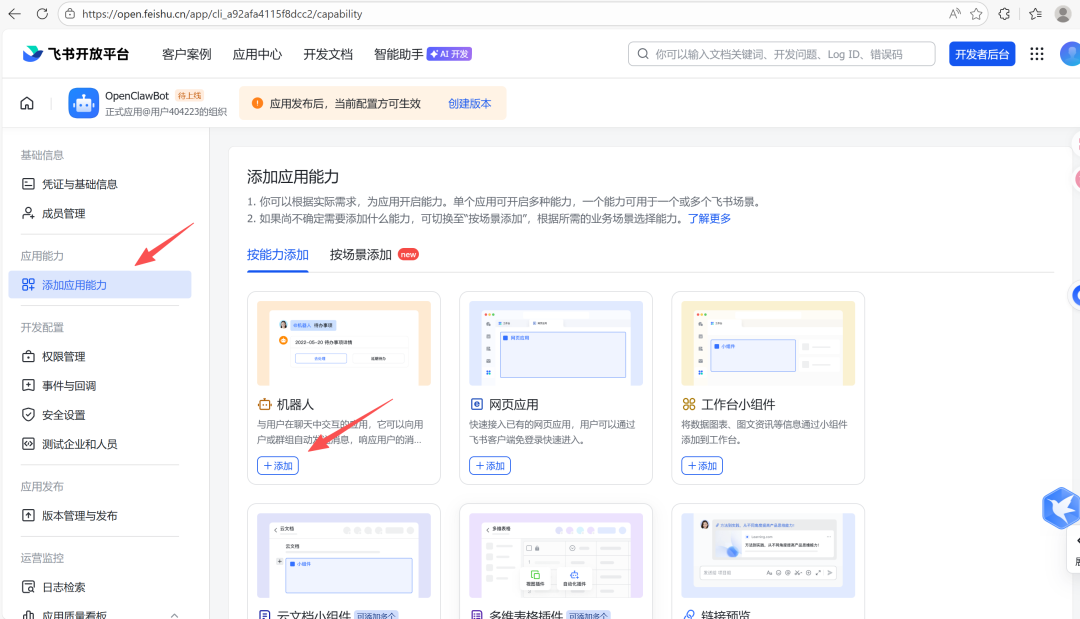This screenshot has height=619, width=1080.
Task: Open the apps grid icon in the top bar
Action: click(1037, 54)
